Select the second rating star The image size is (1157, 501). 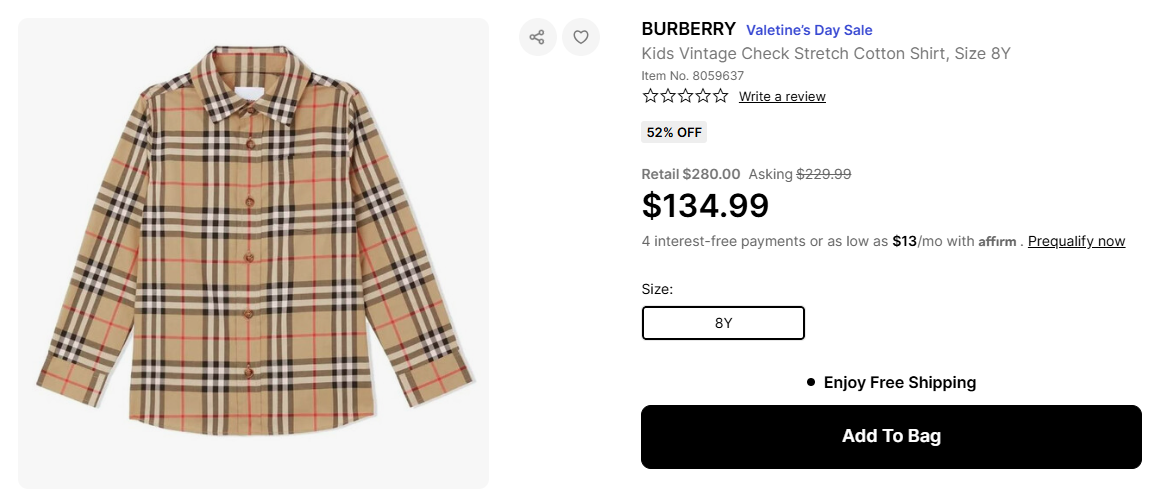pos(668,96)
